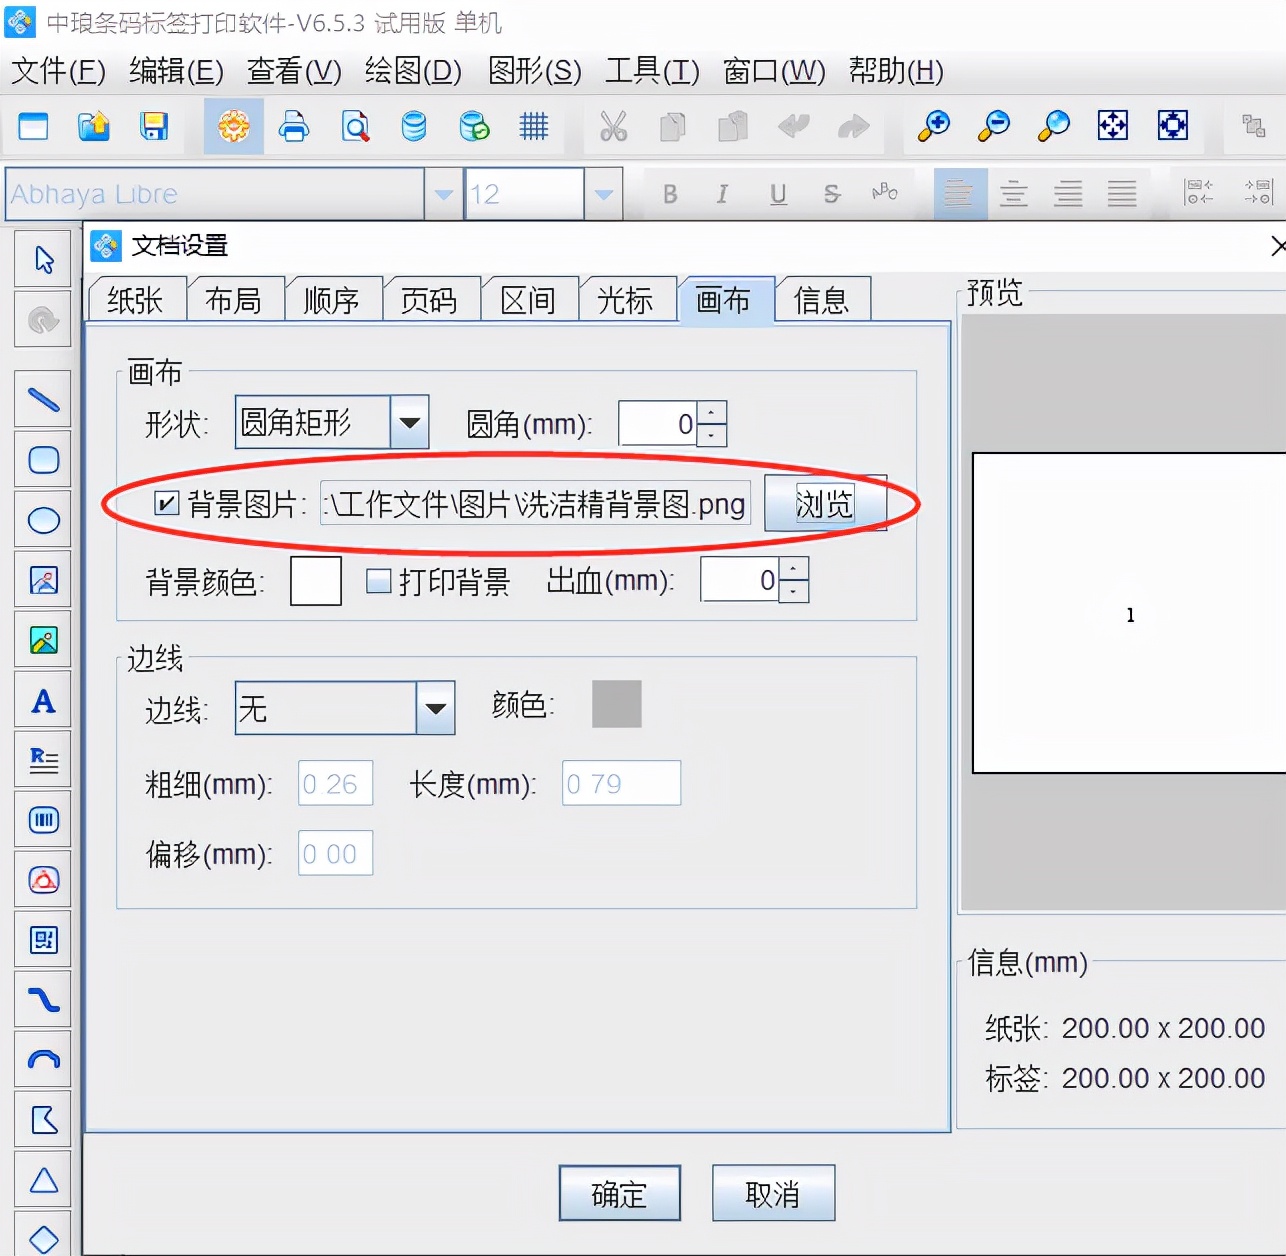Uncheck the 背景图片 checkbox

coord(167,503)
